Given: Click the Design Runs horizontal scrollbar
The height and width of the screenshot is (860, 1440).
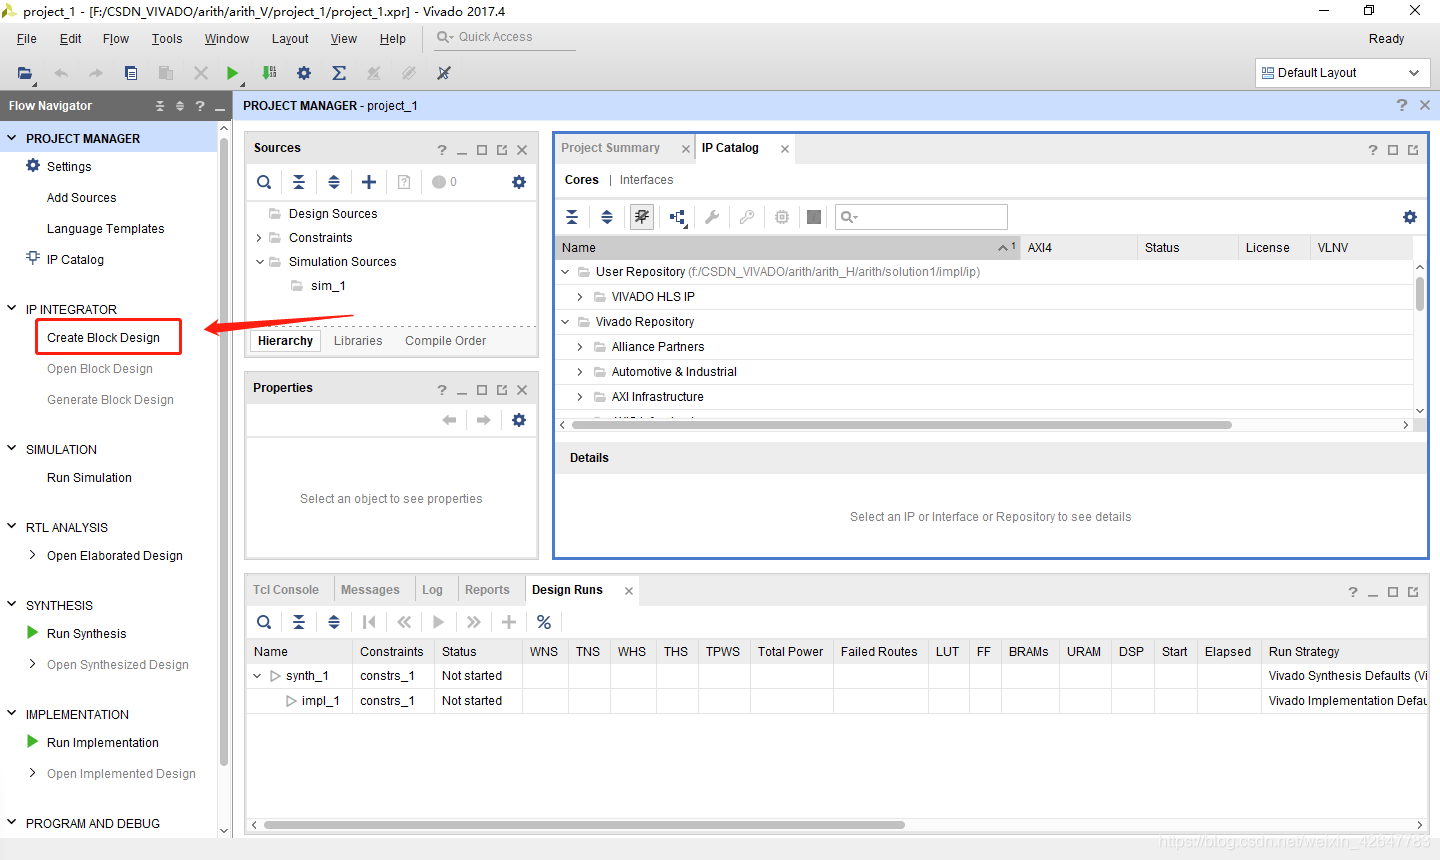Looking at the screenshot, I should (x=584, y=825).
